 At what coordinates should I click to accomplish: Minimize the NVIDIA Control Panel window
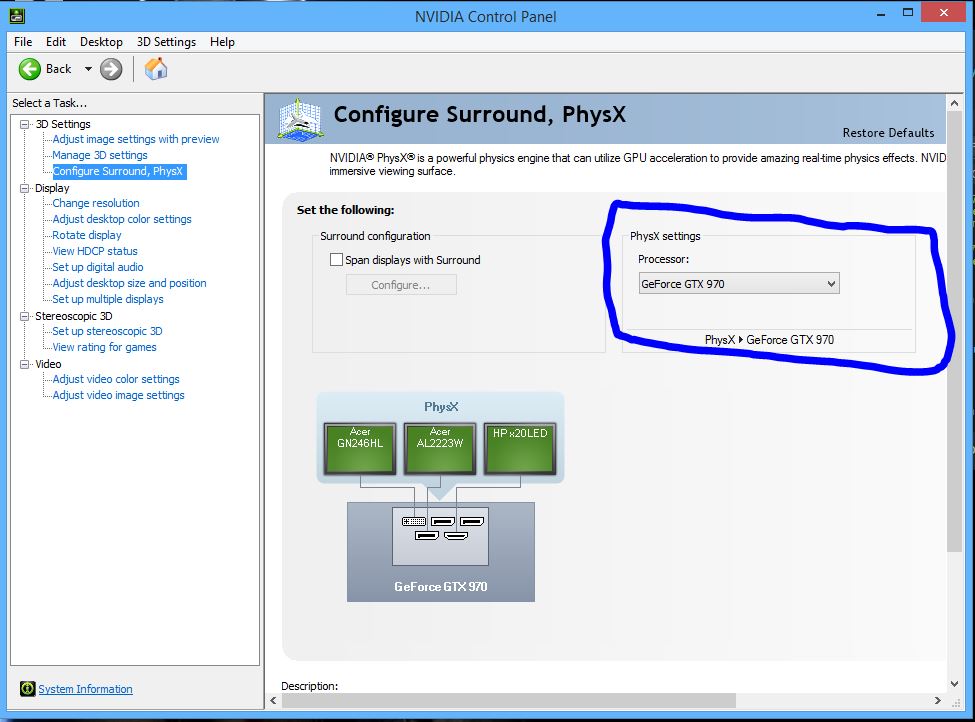pos(880,13)
